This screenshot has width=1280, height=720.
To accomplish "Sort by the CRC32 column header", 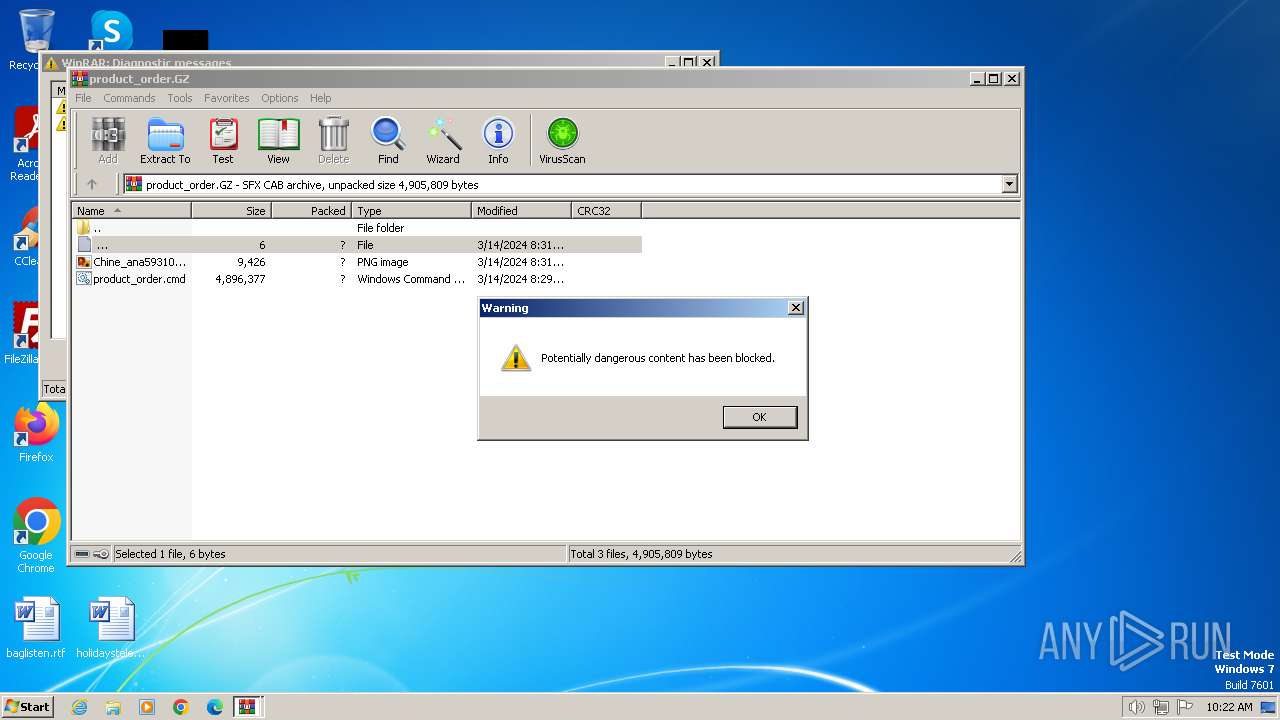I will [x=606, y=211].
